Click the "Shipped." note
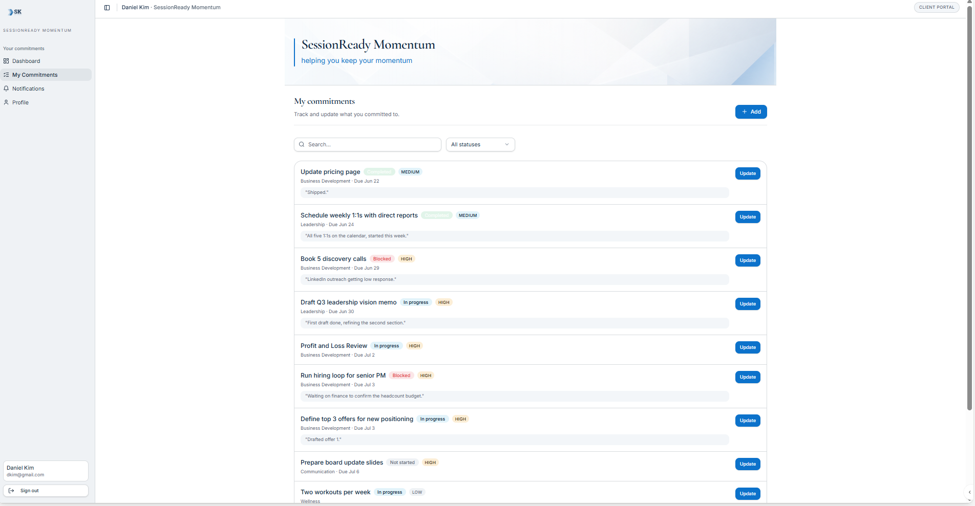This screenshot has width=975, height=506. (x=514, y=193)
